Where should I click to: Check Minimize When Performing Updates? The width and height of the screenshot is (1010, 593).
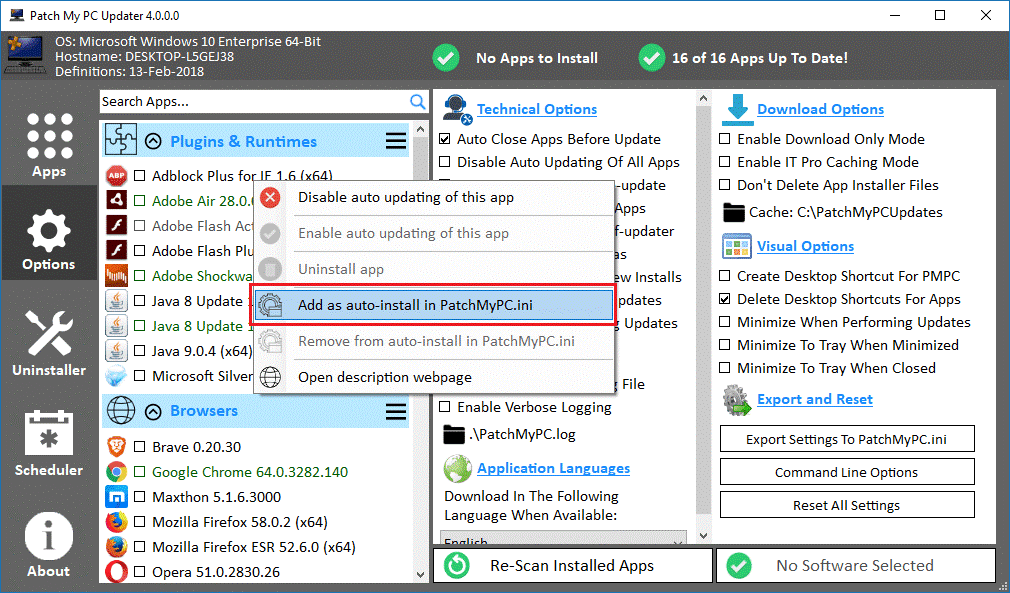click(725, 322)
